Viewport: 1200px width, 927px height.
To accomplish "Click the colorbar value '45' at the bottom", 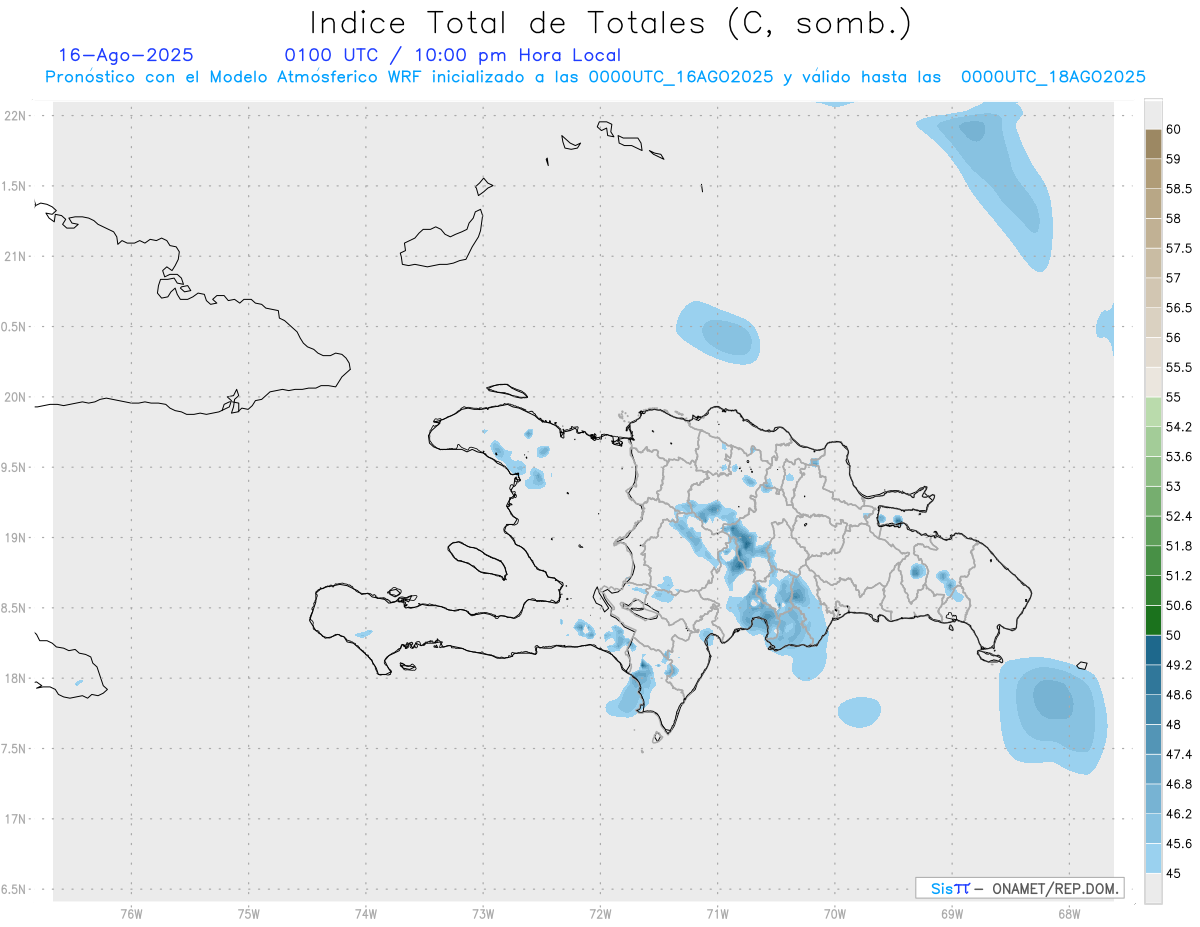I will click(x=1174, y=873).
